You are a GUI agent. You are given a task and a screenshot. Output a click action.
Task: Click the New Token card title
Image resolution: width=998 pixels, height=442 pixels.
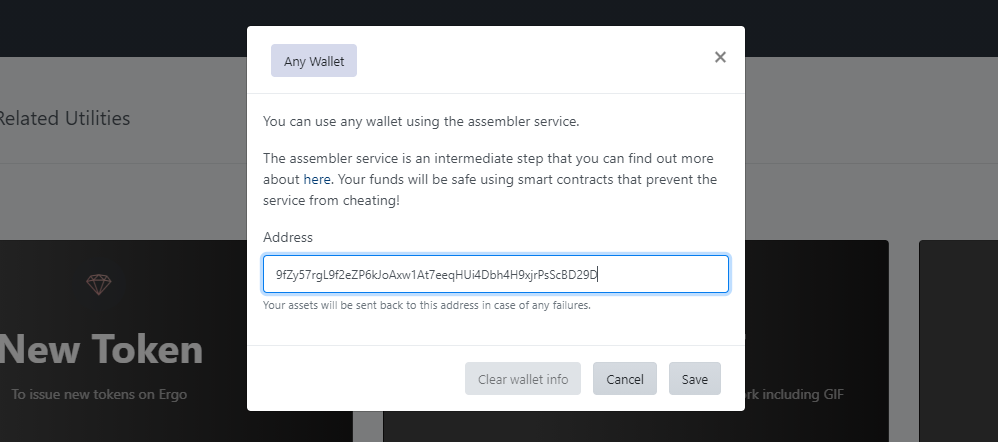100,349
